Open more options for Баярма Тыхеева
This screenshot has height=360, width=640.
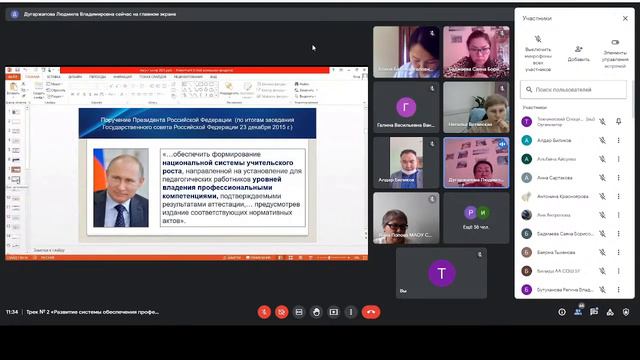tap(618, 252)
